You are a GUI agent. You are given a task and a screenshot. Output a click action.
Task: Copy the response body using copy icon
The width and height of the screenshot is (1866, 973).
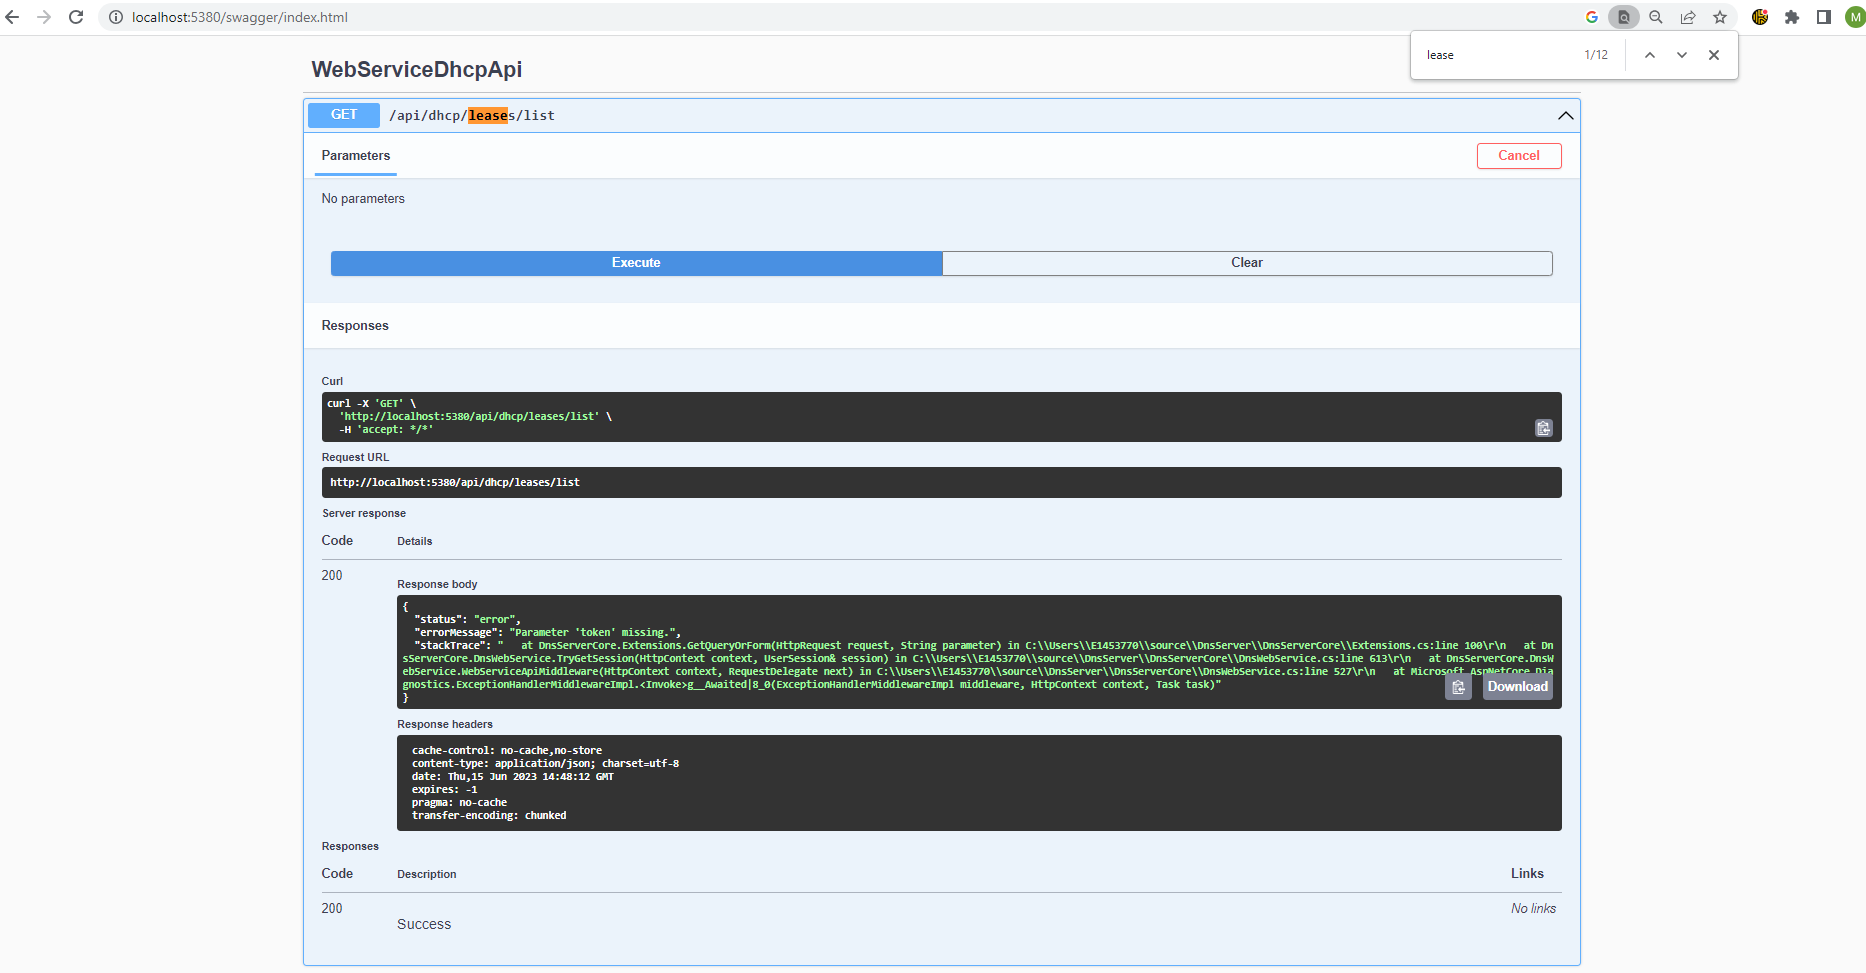pos(1458,687)
